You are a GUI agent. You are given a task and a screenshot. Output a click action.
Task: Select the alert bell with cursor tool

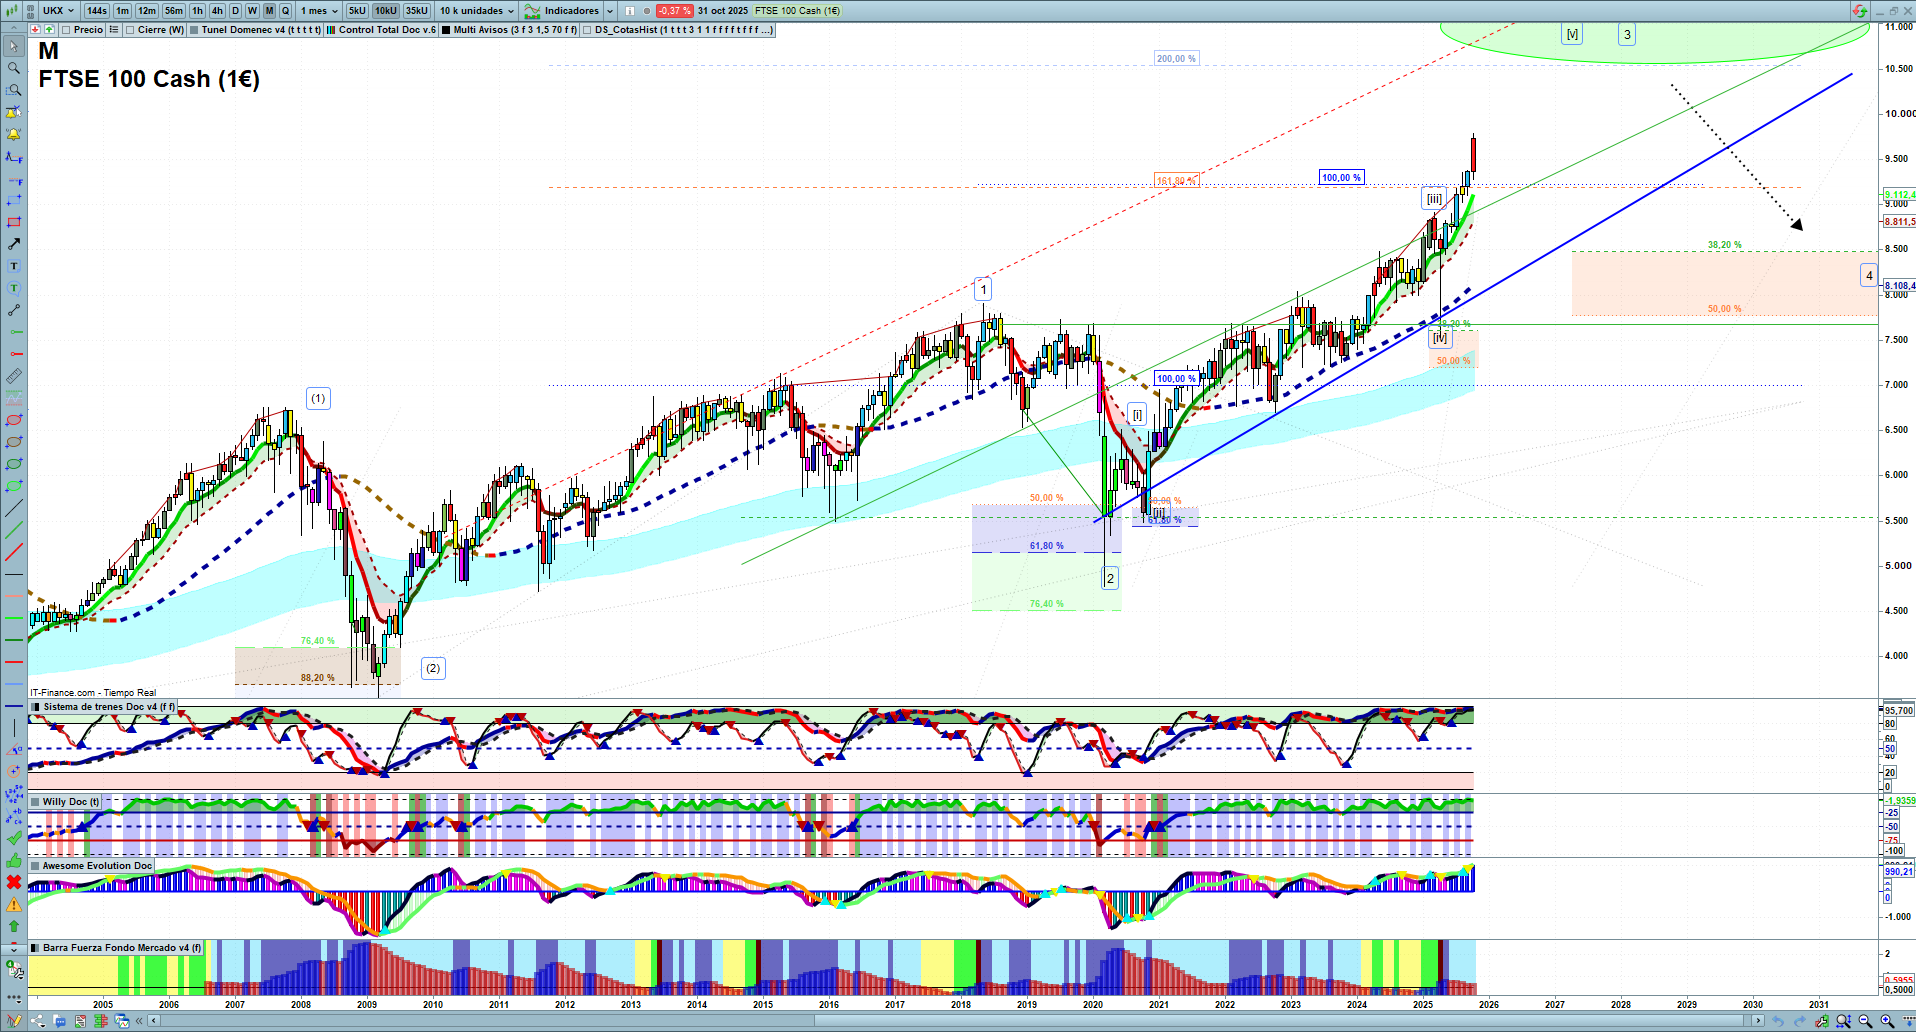[14, 112]
